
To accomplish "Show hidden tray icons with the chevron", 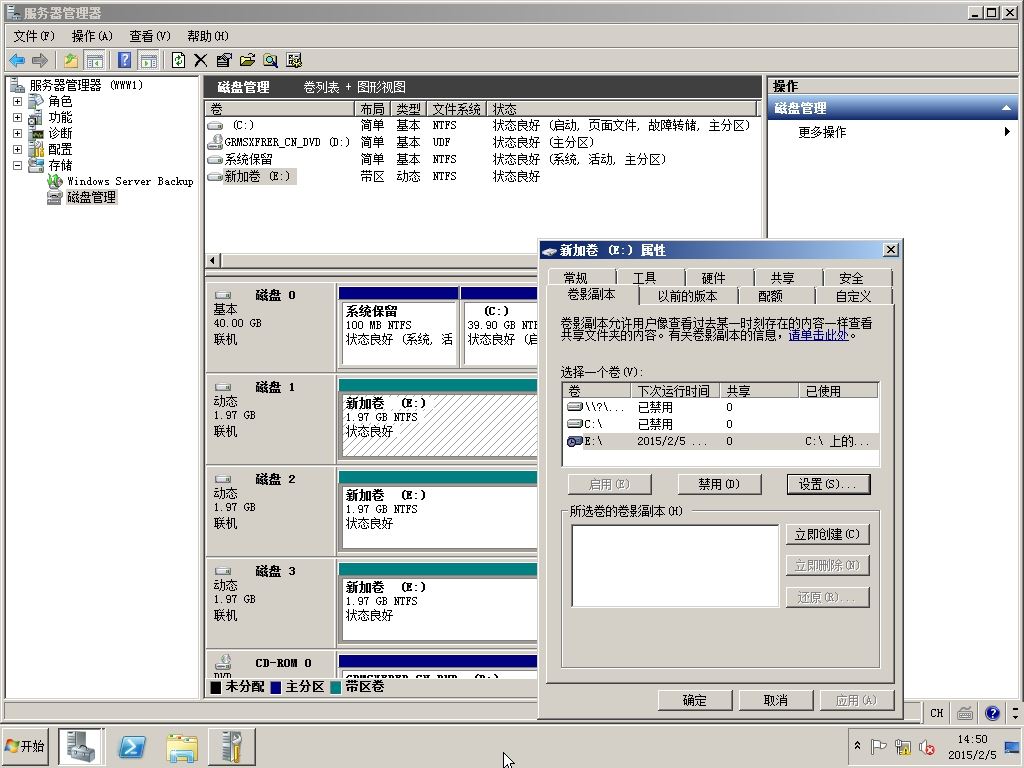I will (857, 746).
